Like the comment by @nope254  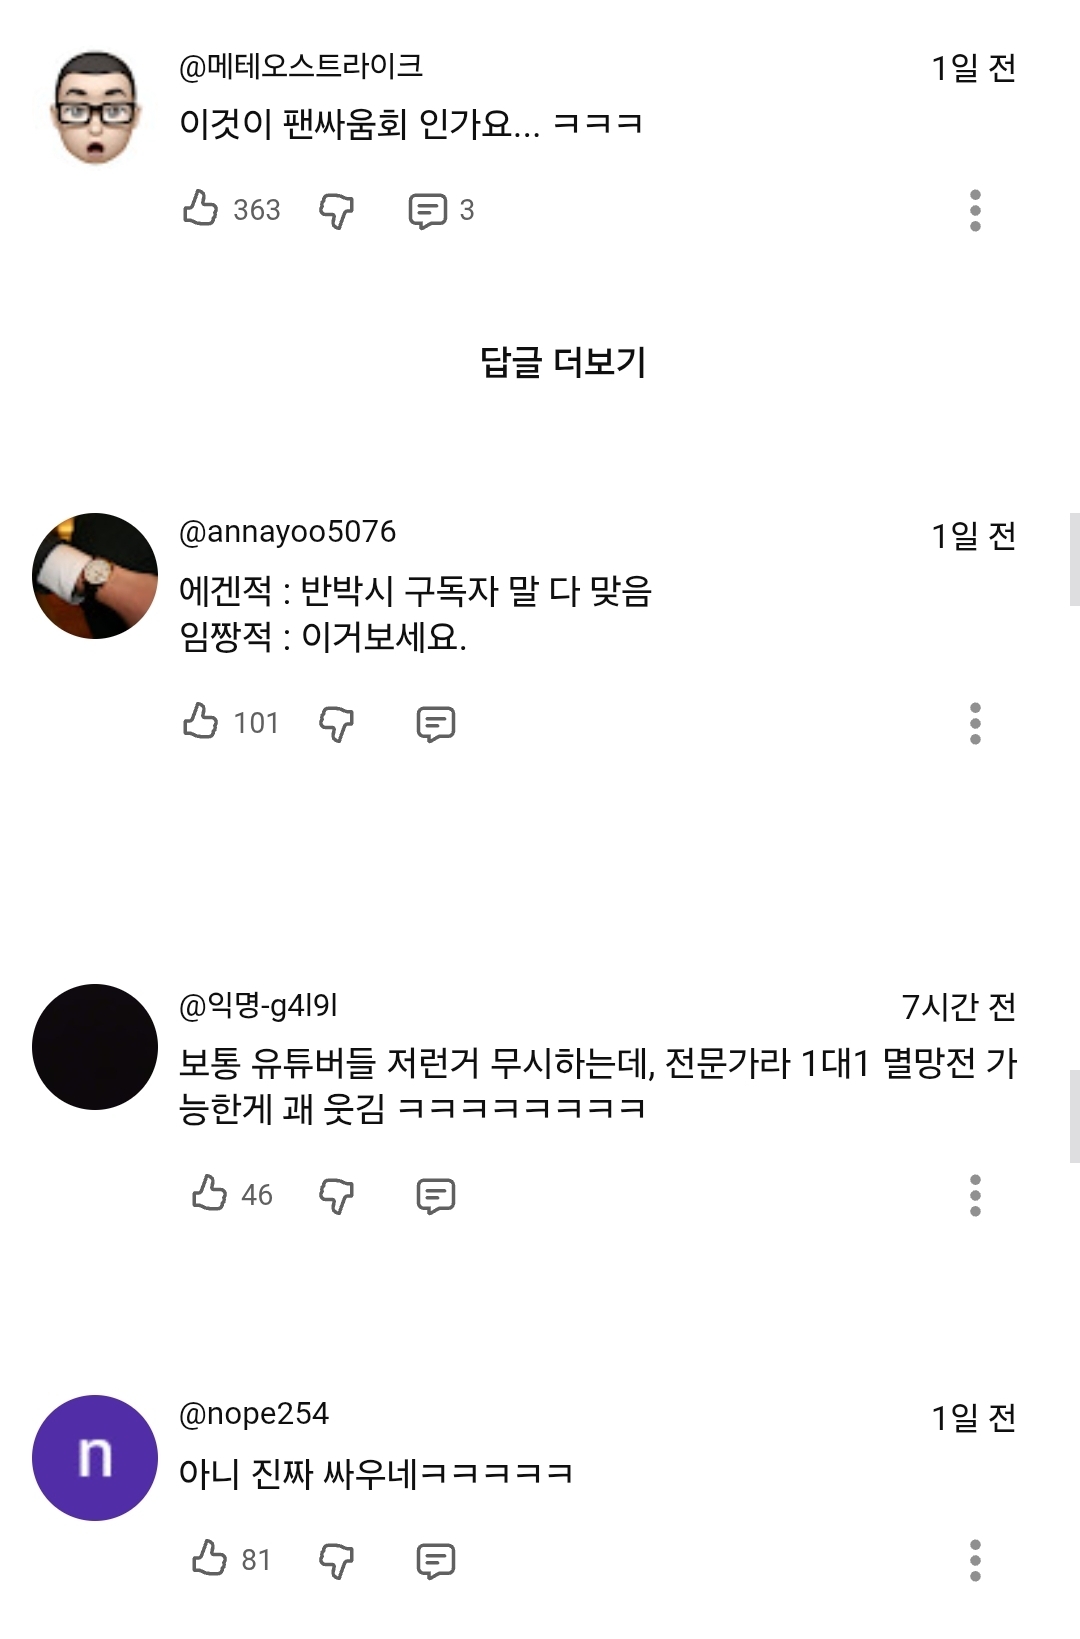point(209,1558)
